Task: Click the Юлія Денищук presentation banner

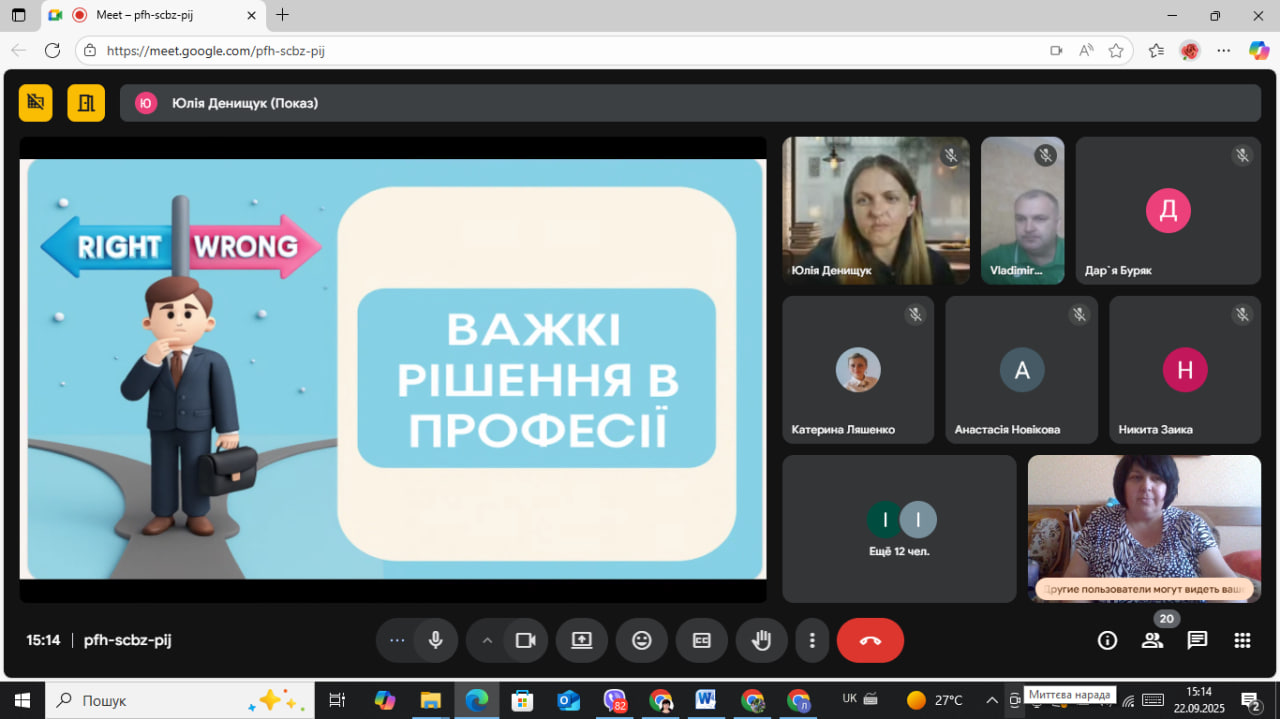Action: click(690, 103)
